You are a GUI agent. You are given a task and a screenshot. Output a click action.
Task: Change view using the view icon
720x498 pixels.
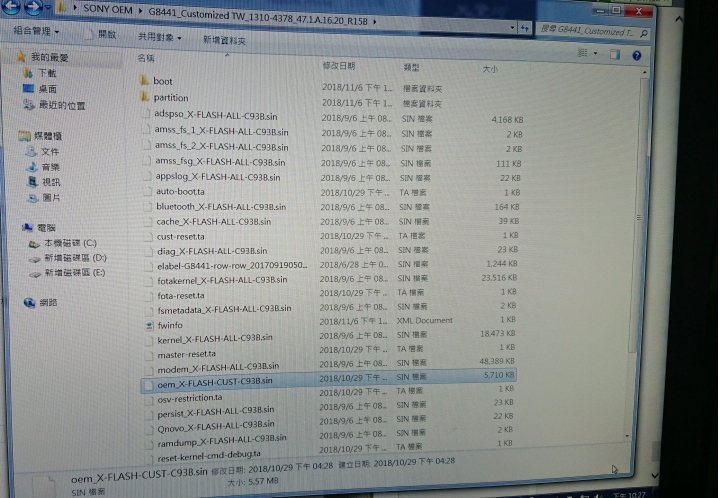tap(582, 53)
